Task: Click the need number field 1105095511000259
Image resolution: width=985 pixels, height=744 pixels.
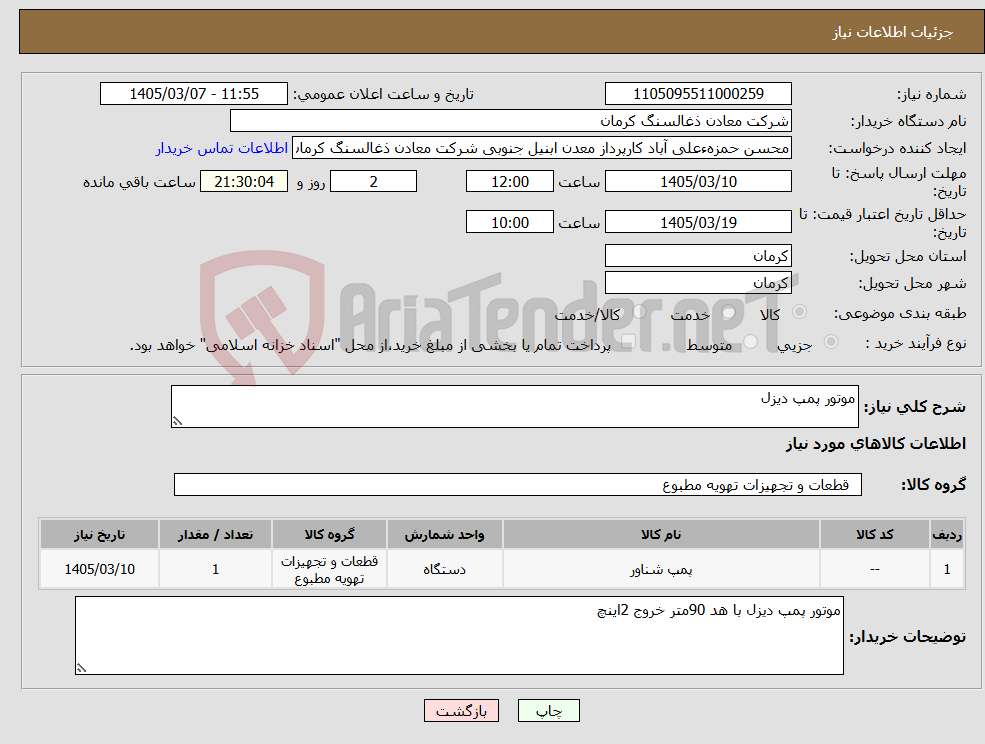Action: pyautogui.click(x=698, y=94)
